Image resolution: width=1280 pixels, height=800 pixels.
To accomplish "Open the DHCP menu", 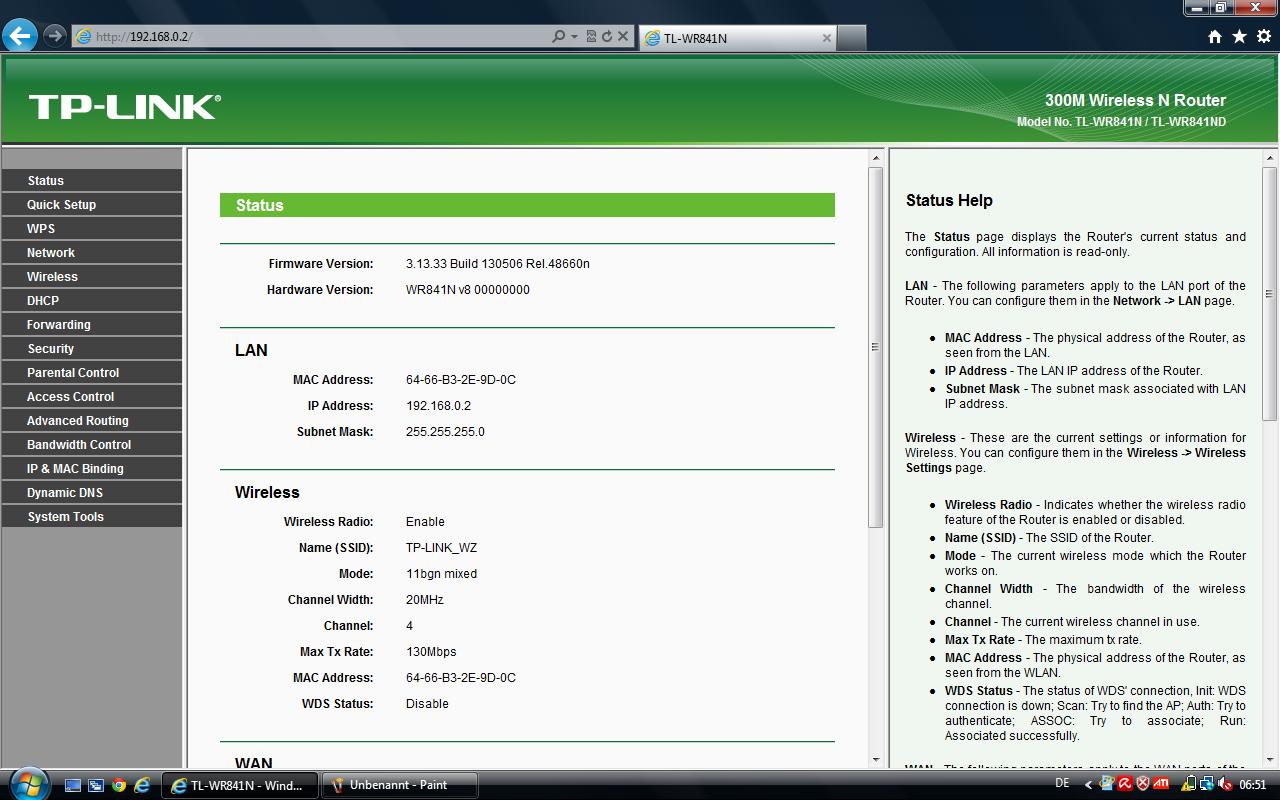I will pos(92,300).
